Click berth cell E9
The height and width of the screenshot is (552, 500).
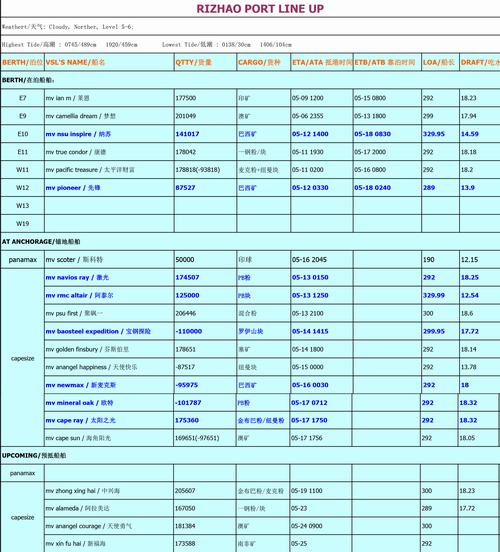[x=23, y=116]
